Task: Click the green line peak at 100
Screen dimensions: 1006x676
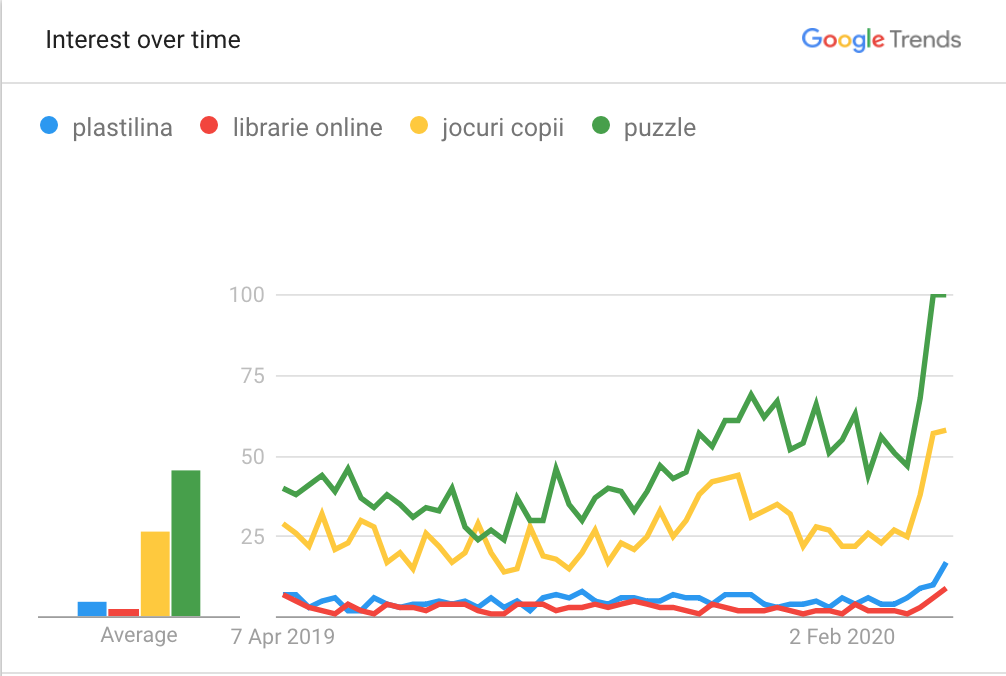Action: 938,295
